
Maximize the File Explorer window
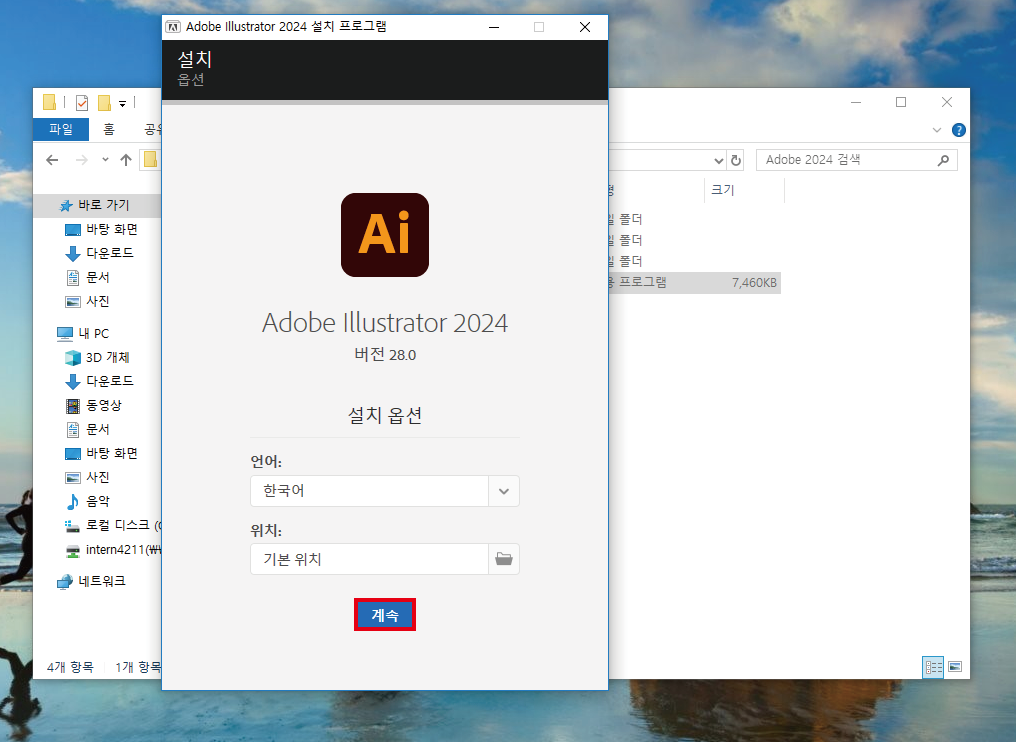click(901, 102)
